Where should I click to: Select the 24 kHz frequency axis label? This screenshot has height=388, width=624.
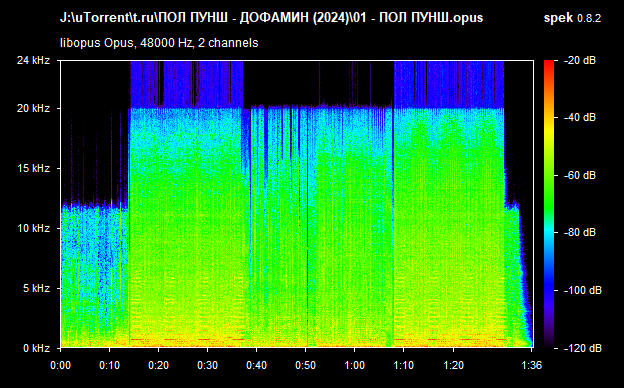click(33, 60)
